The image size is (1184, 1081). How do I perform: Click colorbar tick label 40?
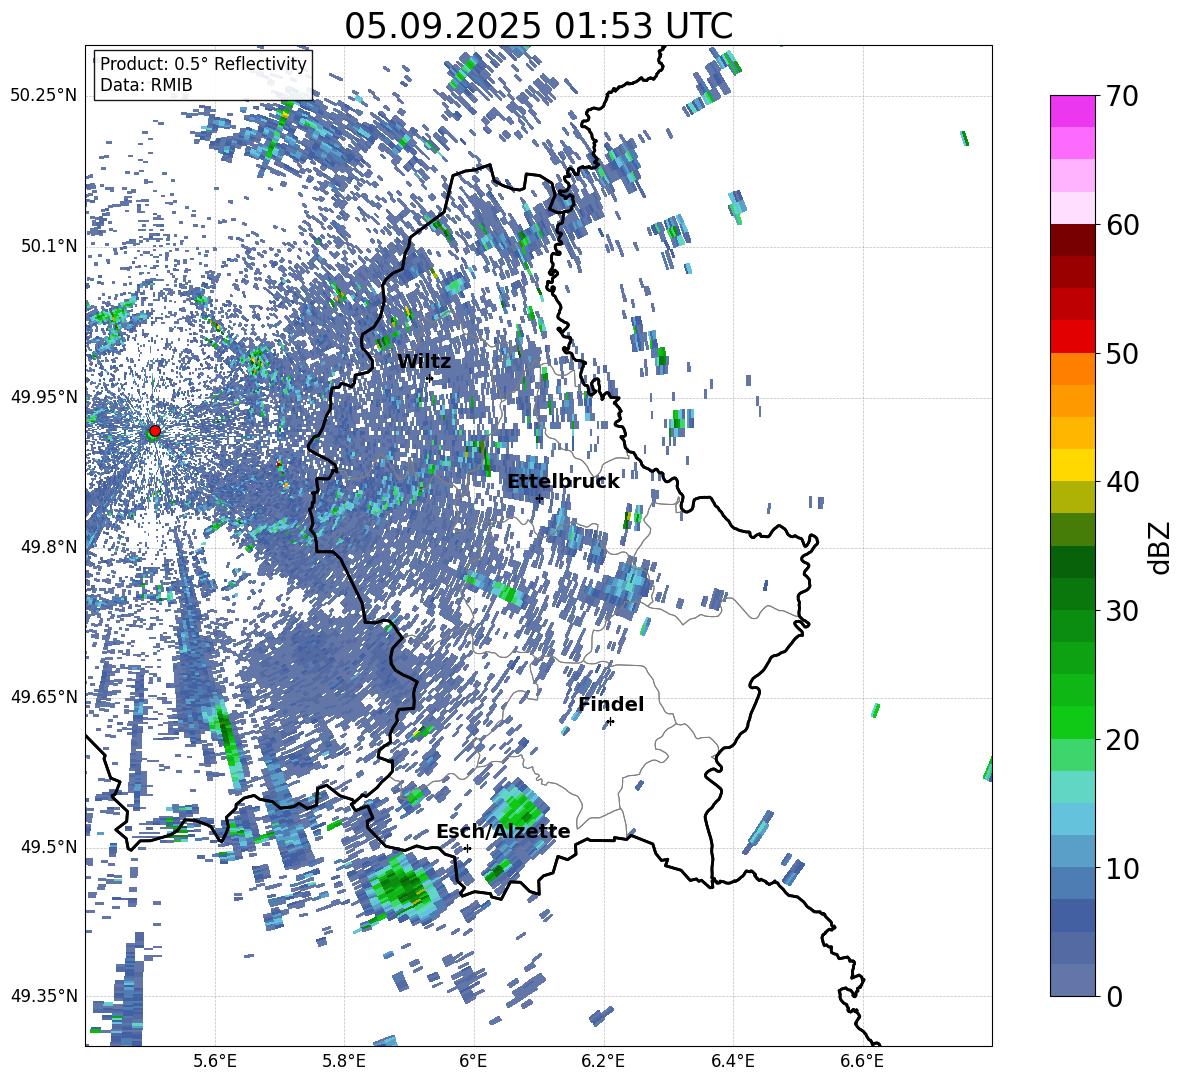pyautogui.click(x=1123, y=482)
